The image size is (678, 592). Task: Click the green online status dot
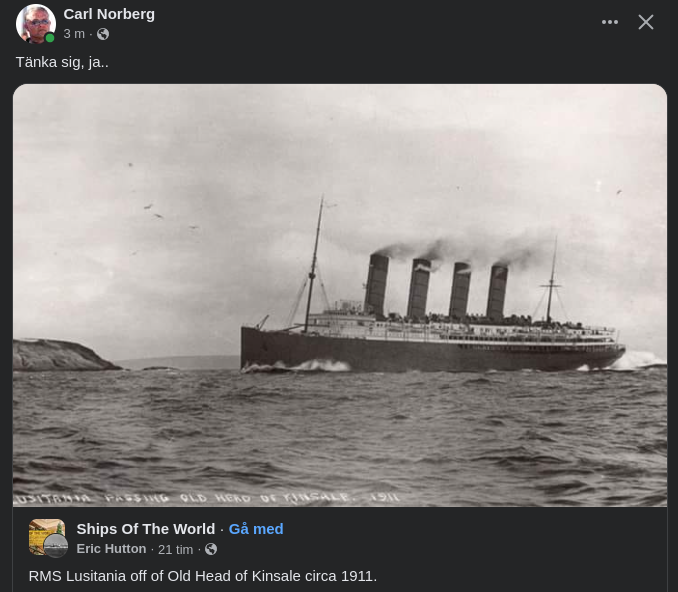(50, 38)
